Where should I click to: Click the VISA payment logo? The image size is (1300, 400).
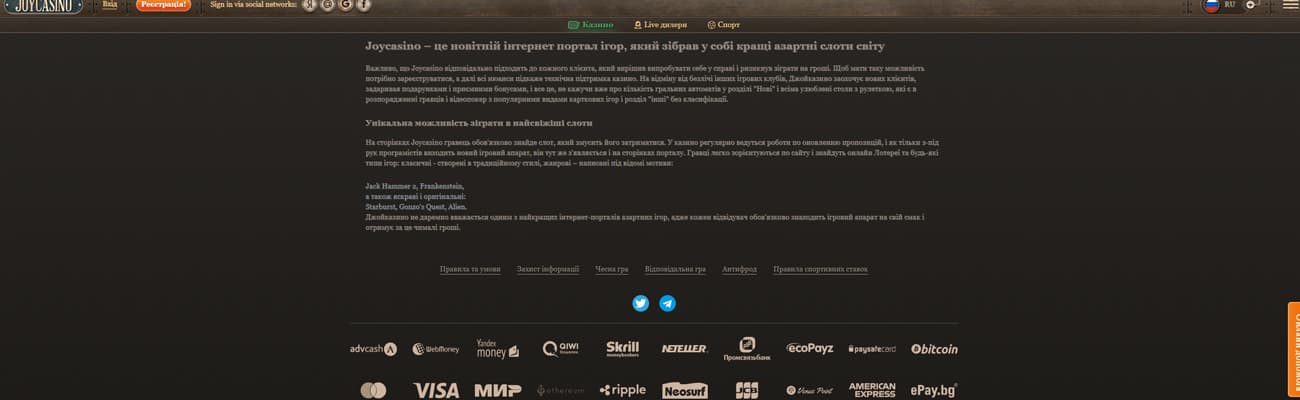(435, 390)
